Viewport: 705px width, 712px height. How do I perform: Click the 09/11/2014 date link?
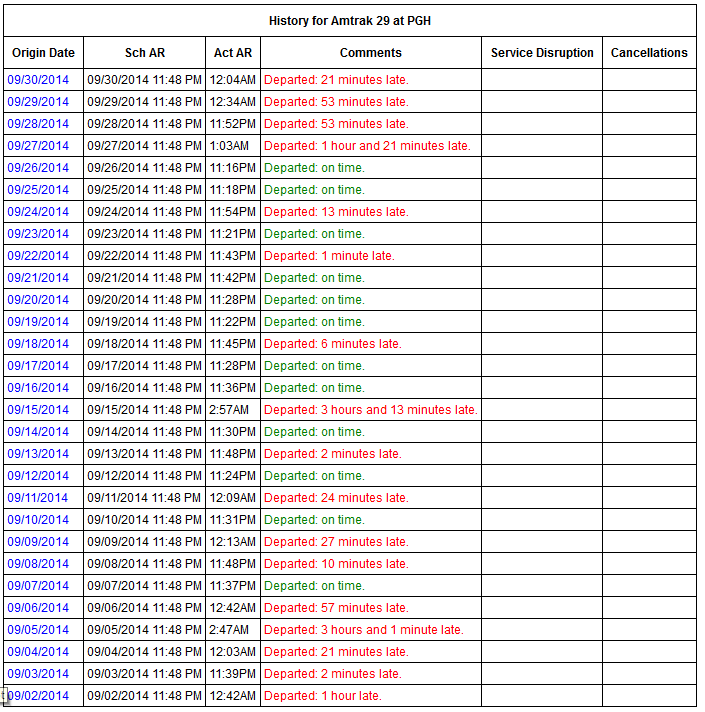tap(38, 498)
